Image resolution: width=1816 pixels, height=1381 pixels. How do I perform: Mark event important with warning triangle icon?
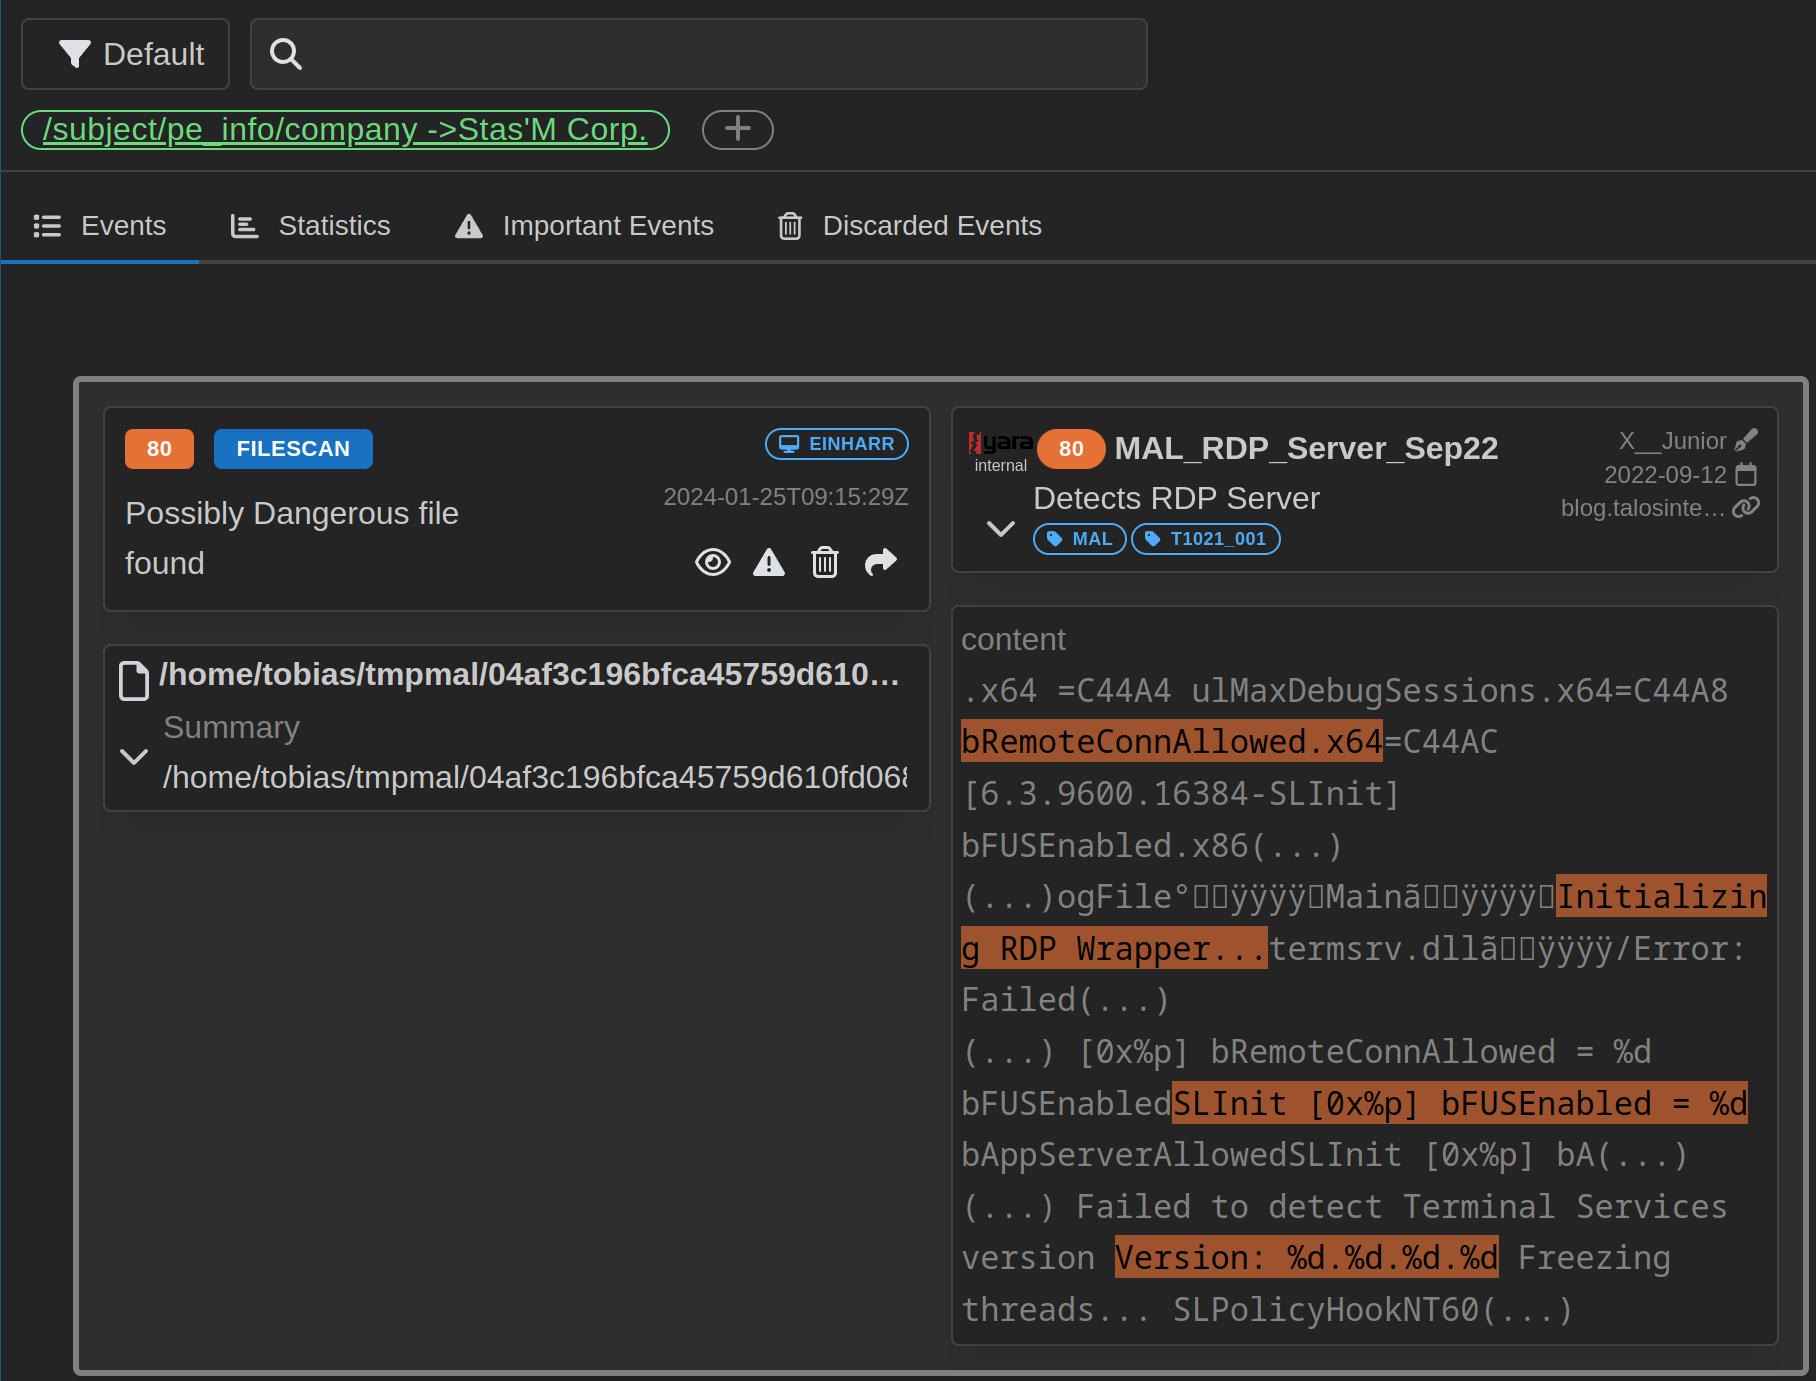(768, 563)
